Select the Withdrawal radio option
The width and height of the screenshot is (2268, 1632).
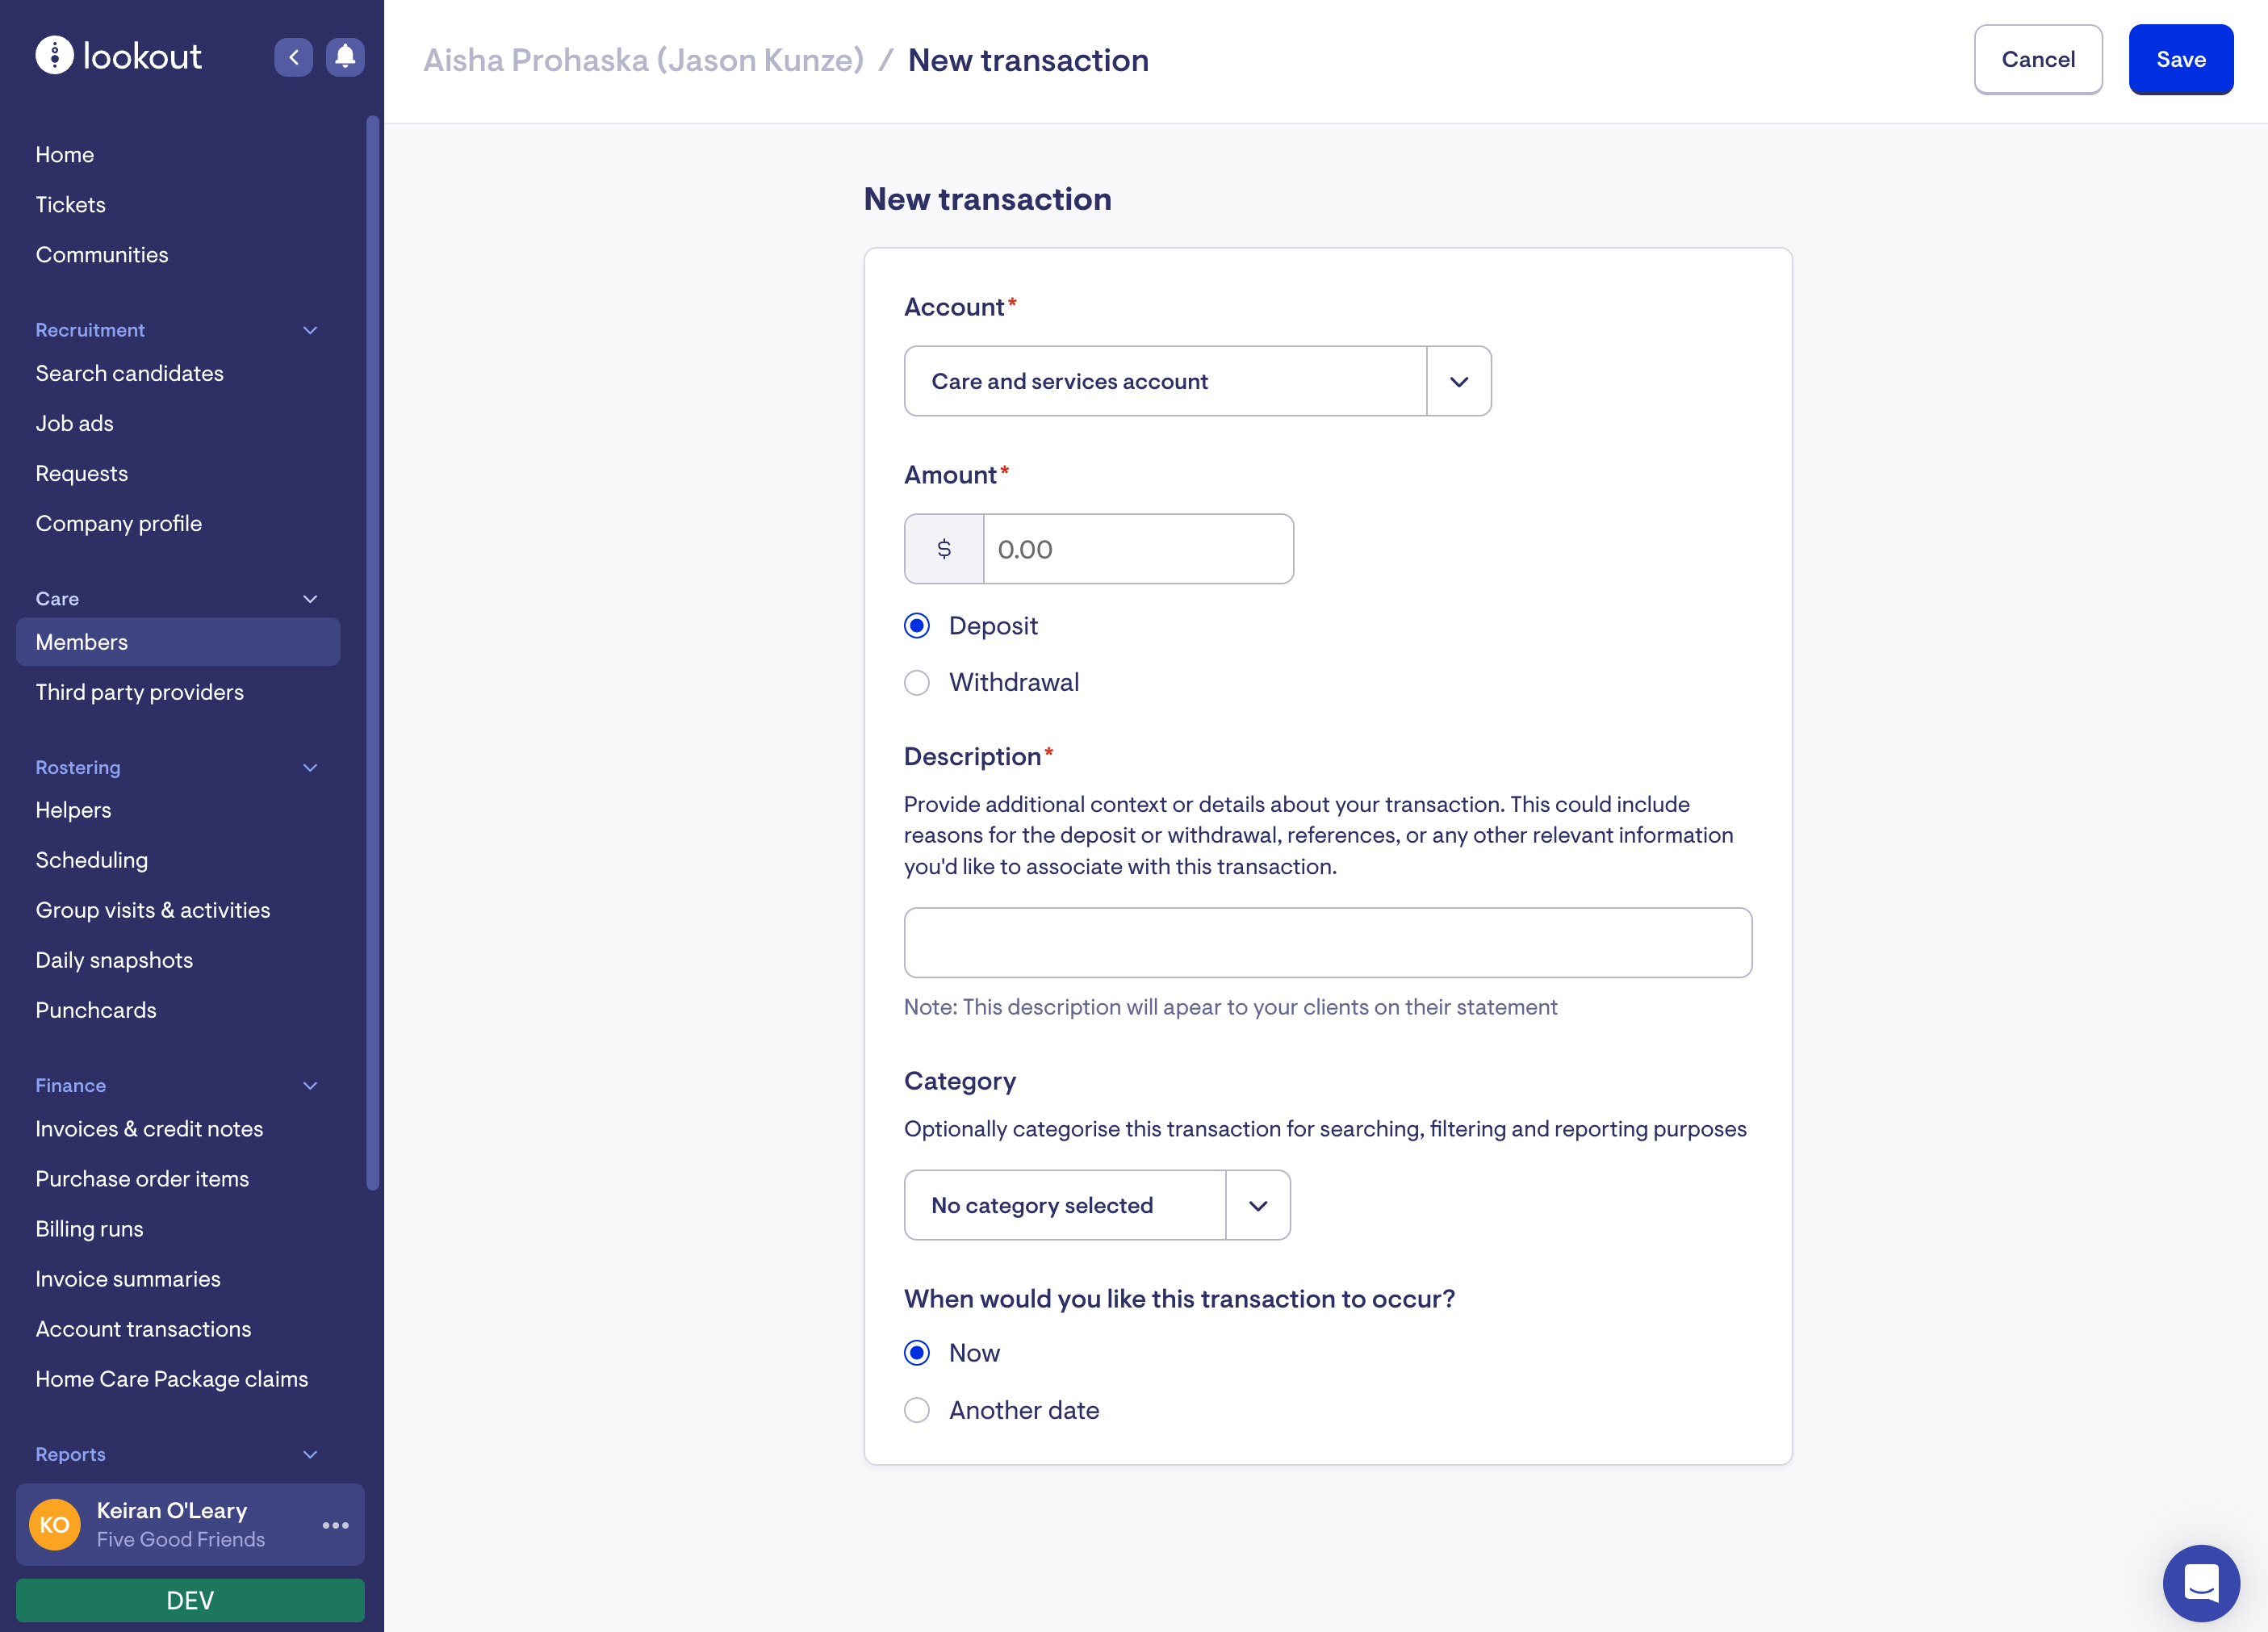tap(916, 682)
